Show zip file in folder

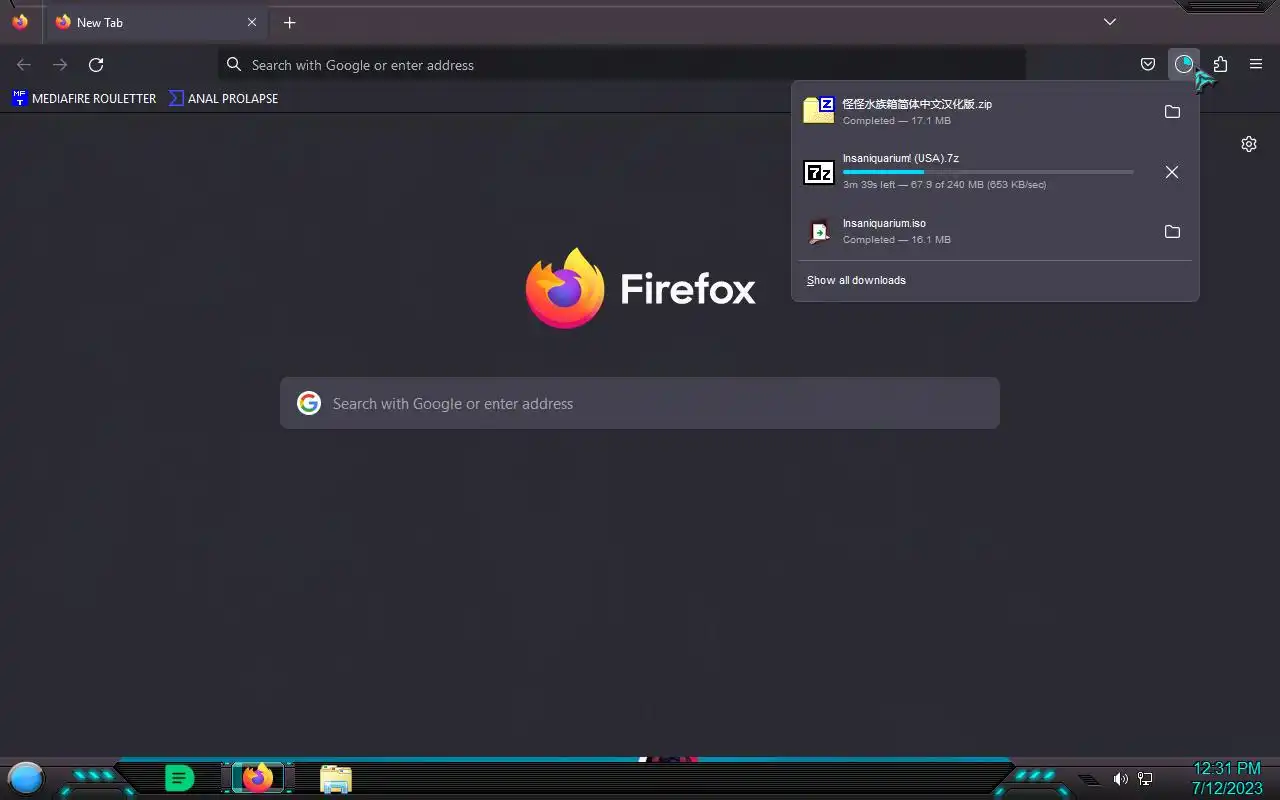1172,112
